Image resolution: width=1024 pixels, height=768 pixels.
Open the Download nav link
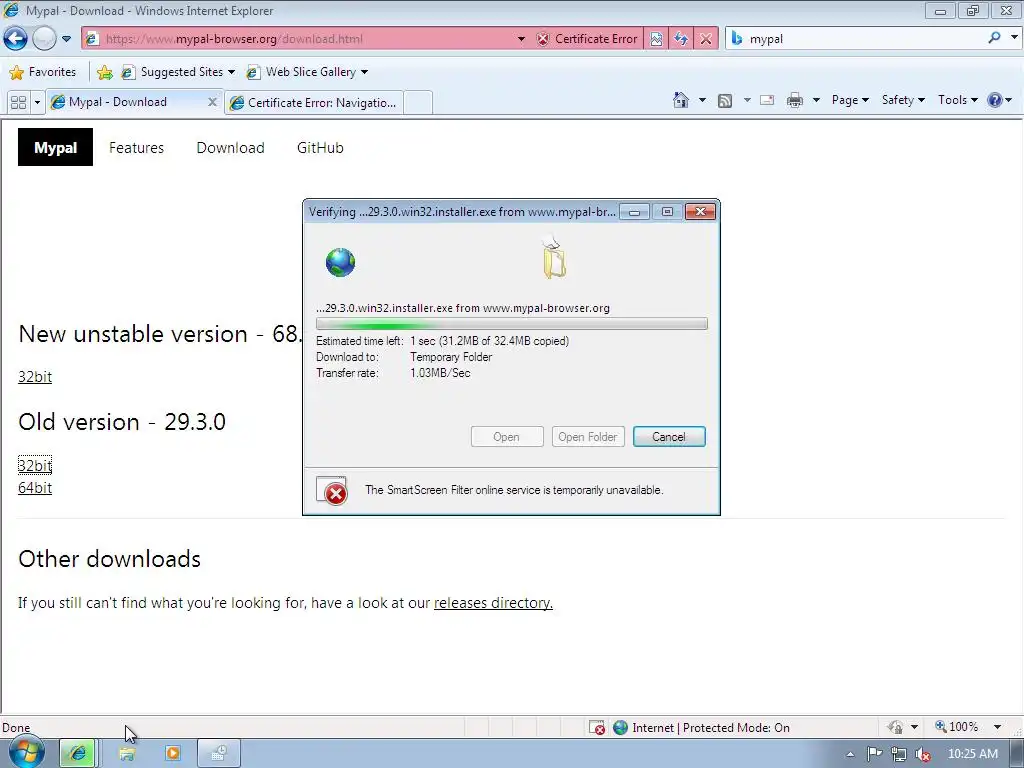pyautogui.click(x=231, y=148)
